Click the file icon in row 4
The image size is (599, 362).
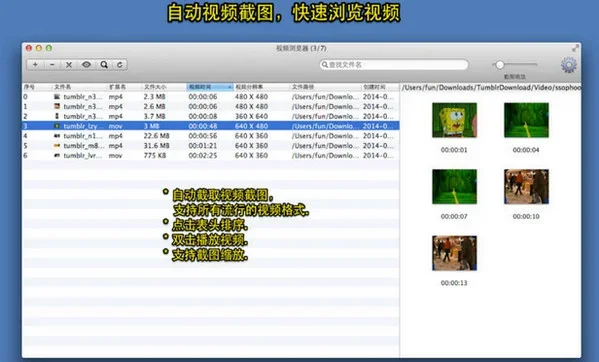coord(57,136)
